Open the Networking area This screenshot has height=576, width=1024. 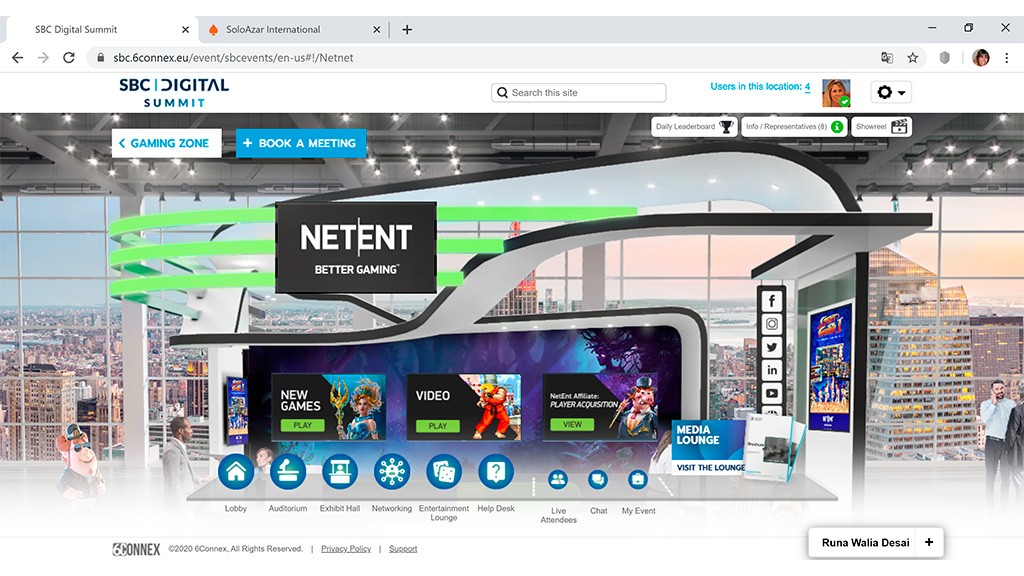[392, 471]
